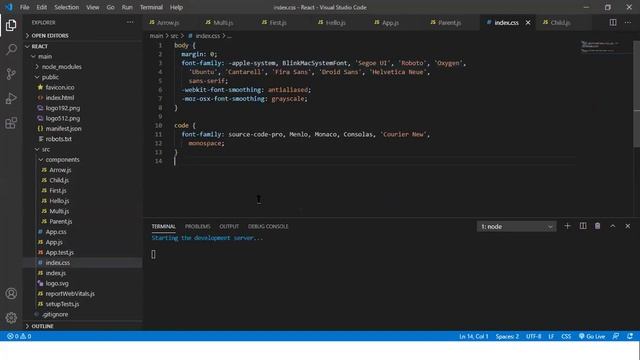Image resolution: width=640 pixels, height=360 pixels.
Task: Open the Manage gear icon
Action: pos(11,318)
